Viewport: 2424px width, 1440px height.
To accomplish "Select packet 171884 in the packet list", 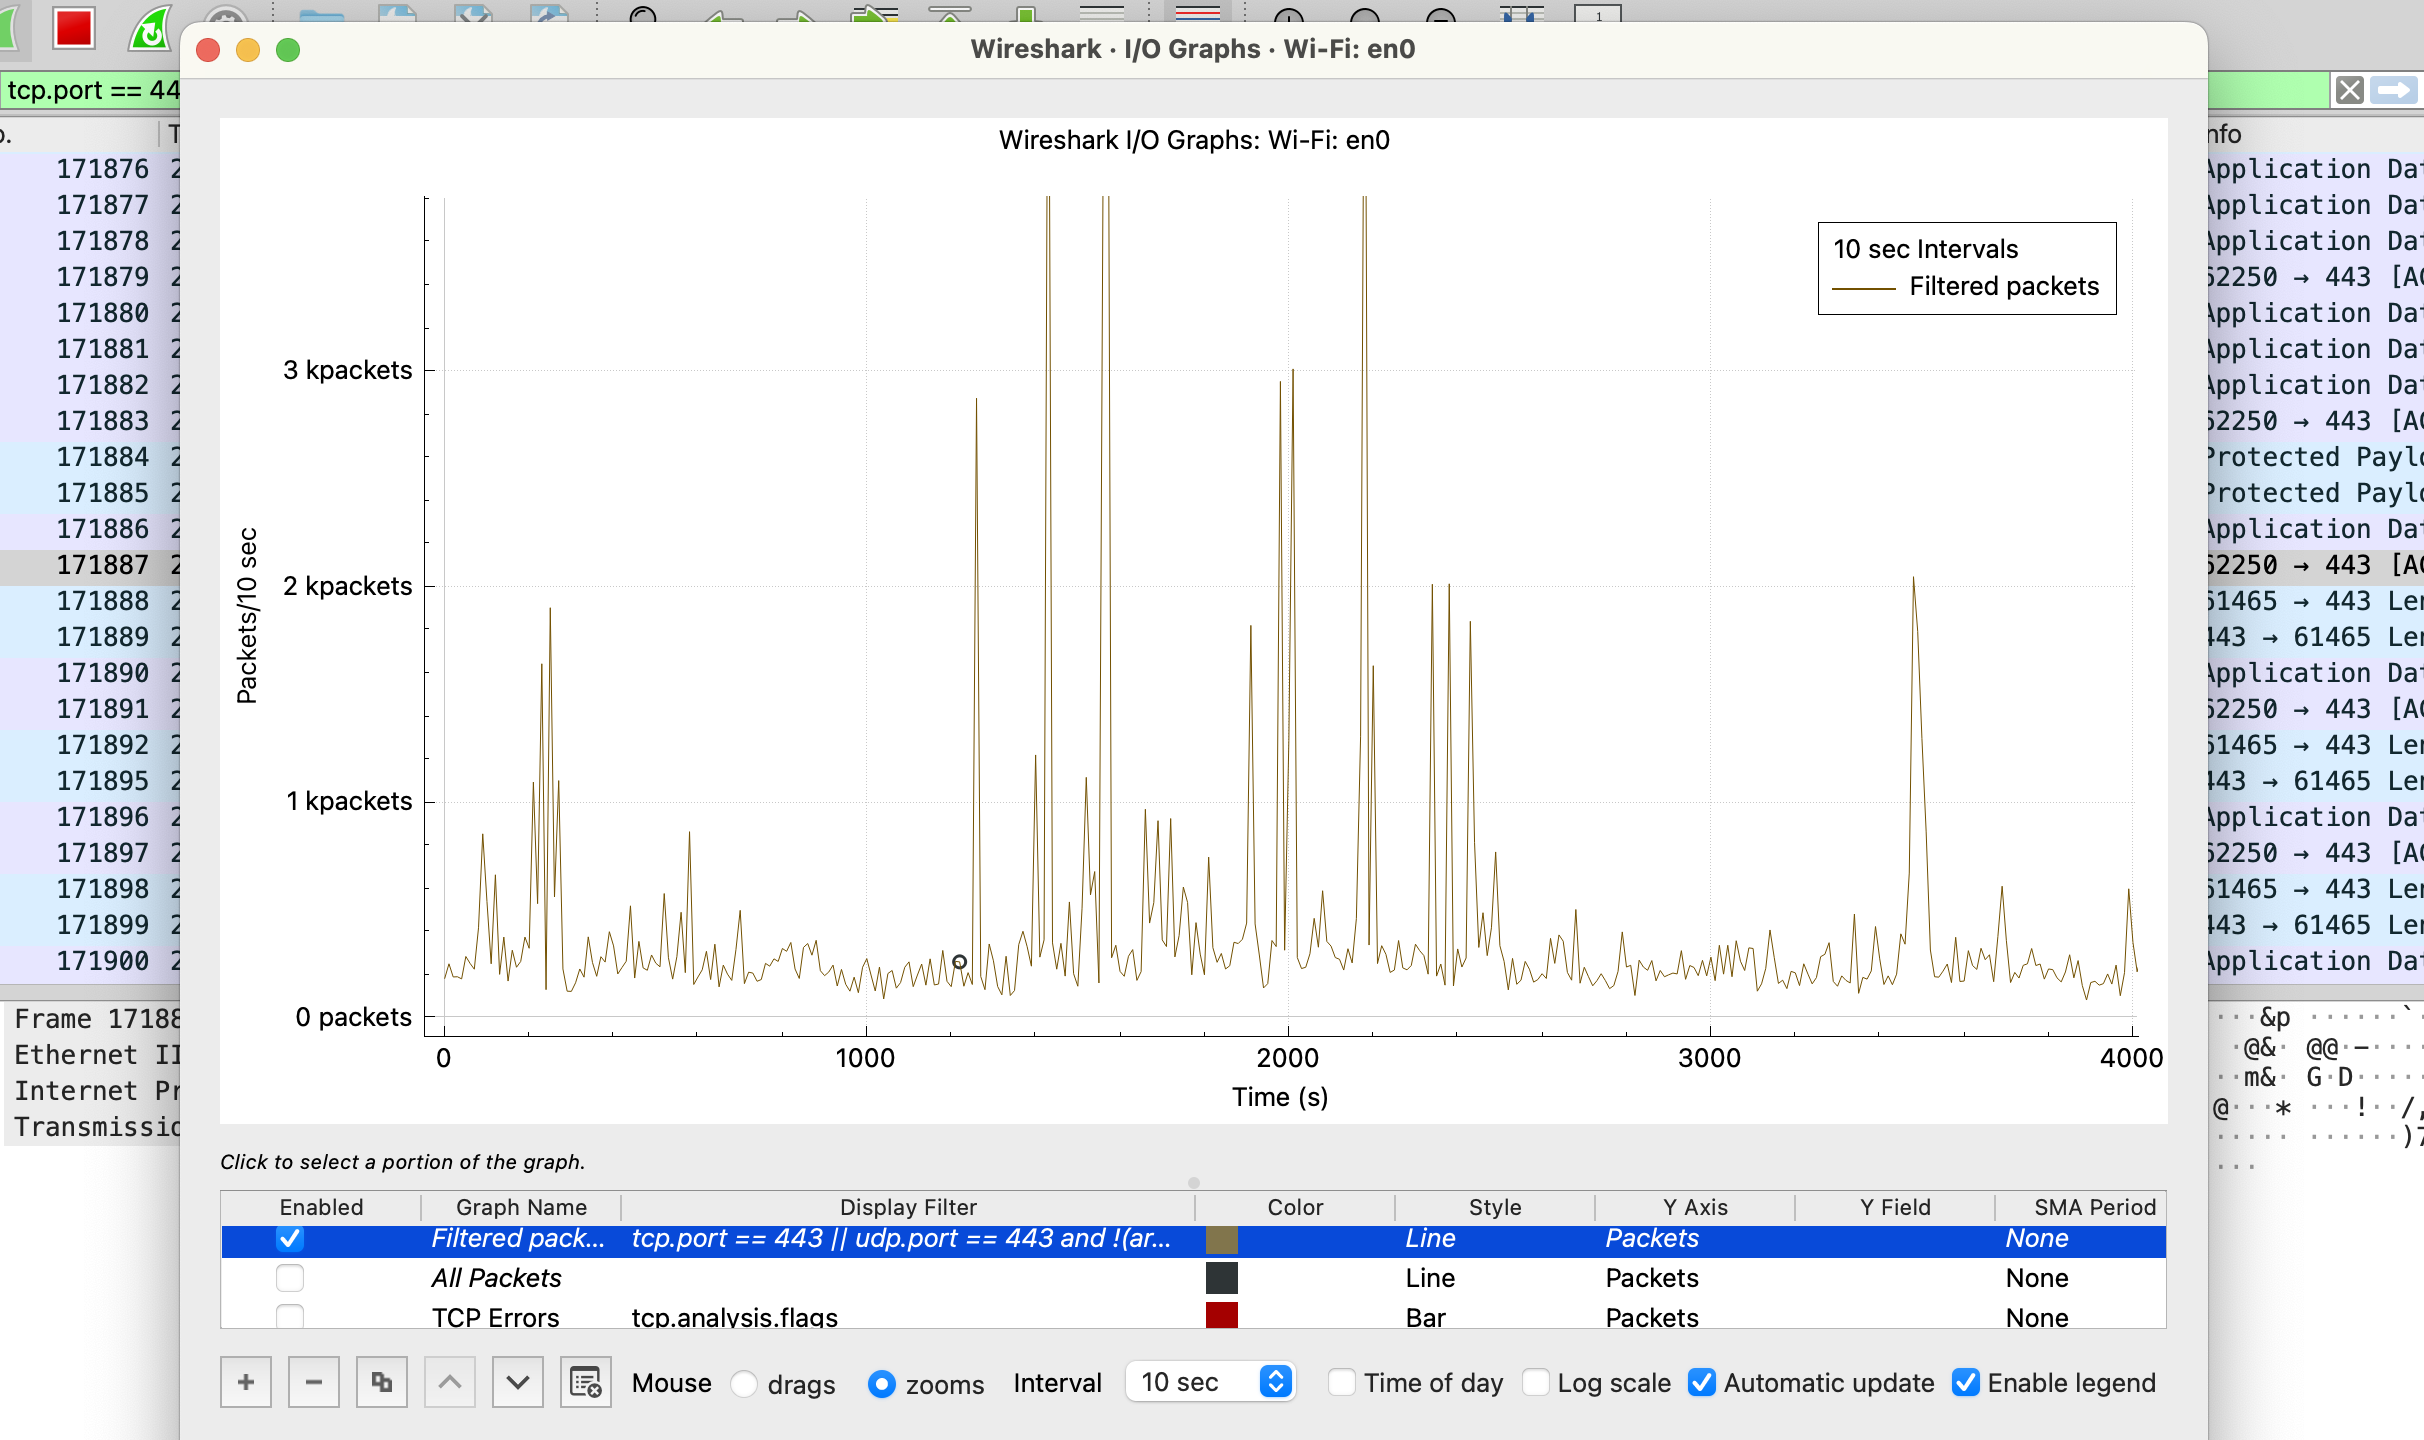I will 90,457.
